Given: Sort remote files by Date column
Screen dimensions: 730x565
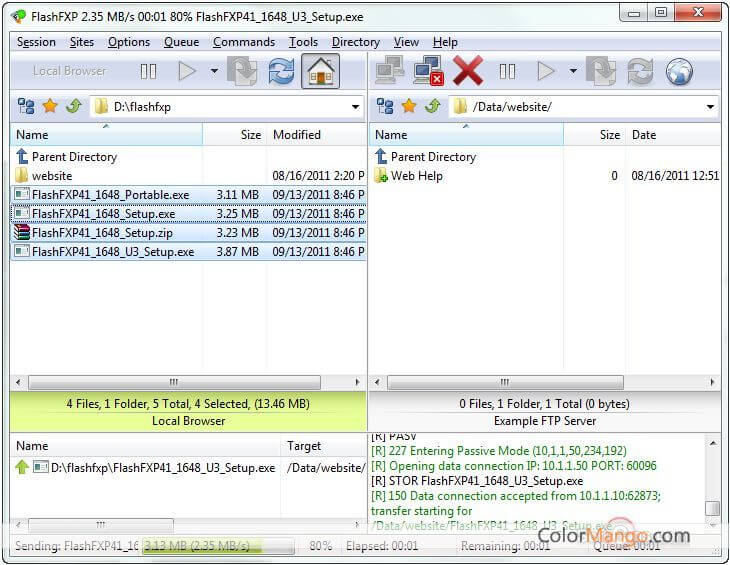Looking at the screenshot, I should pyautogui.click(x=673, y=135).
